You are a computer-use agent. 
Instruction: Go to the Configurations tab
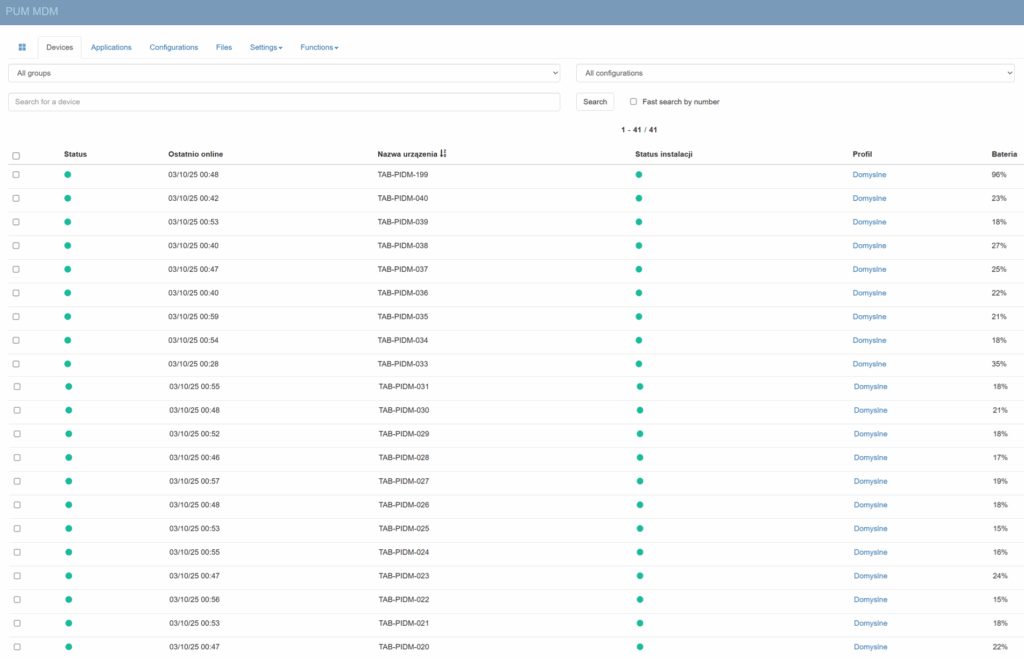(x=174, y=47)
